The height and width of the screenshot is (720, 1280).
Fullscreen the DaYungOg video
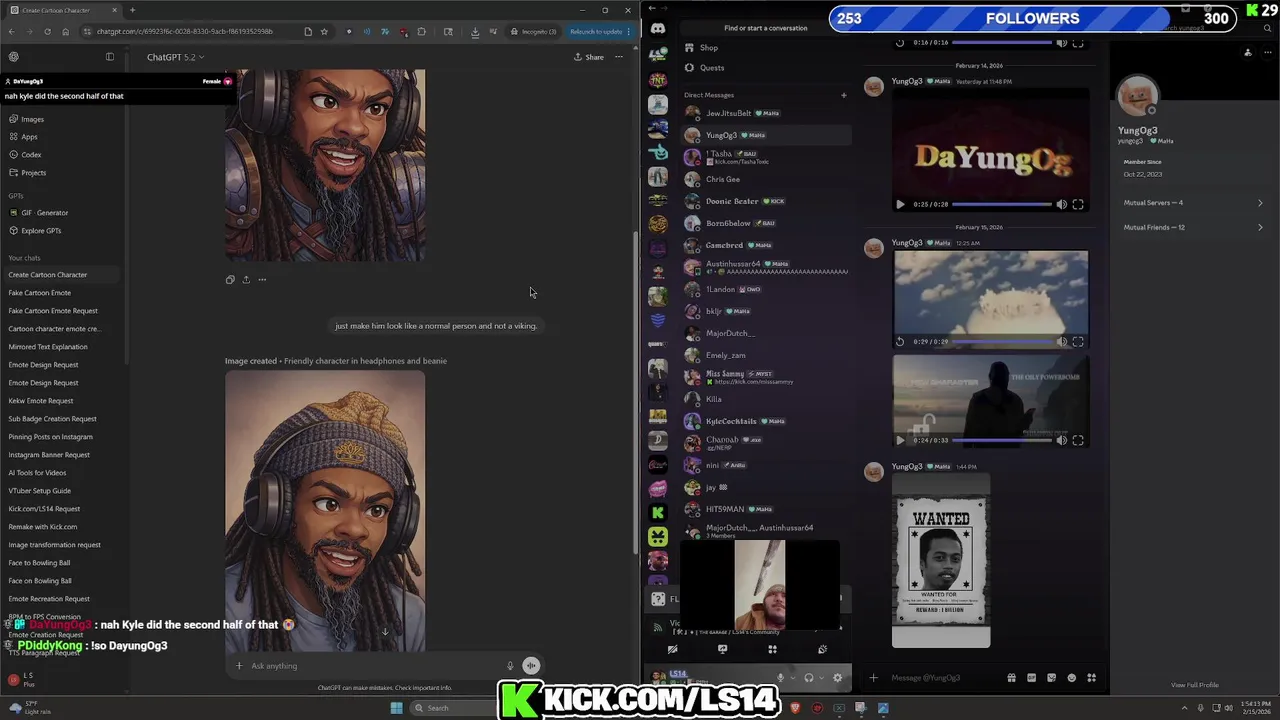[1078, 204]
